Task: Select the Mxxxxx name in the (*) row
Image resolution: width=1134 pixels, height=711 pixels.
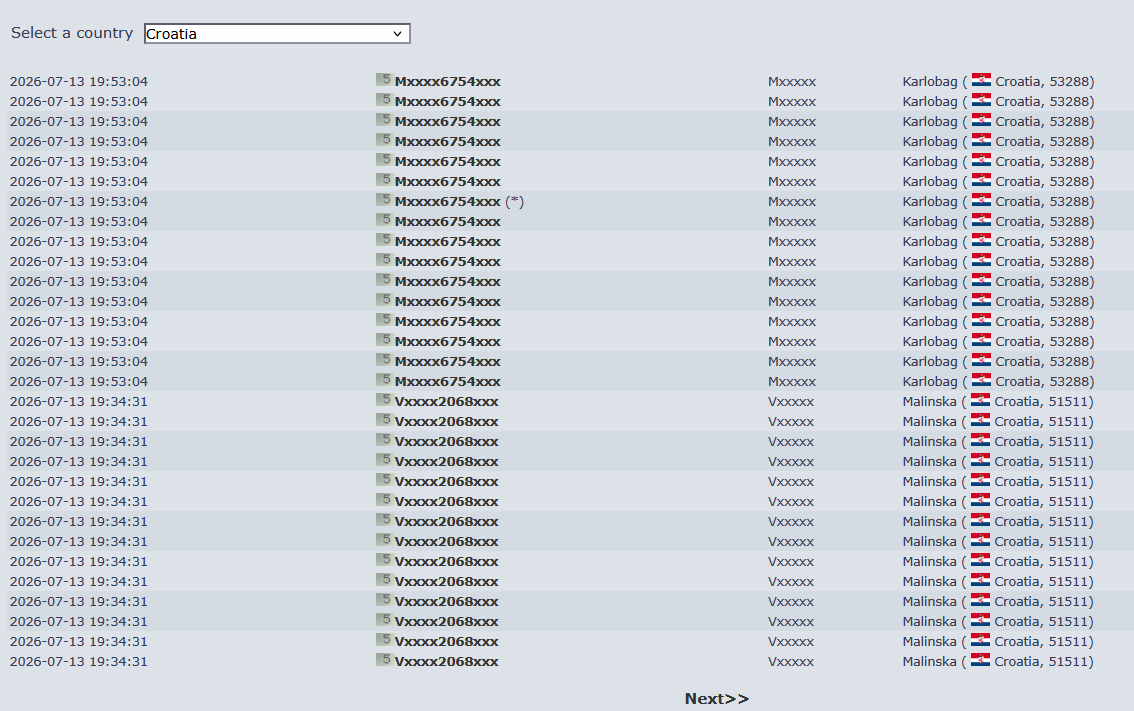Action: tap(792, 202)
